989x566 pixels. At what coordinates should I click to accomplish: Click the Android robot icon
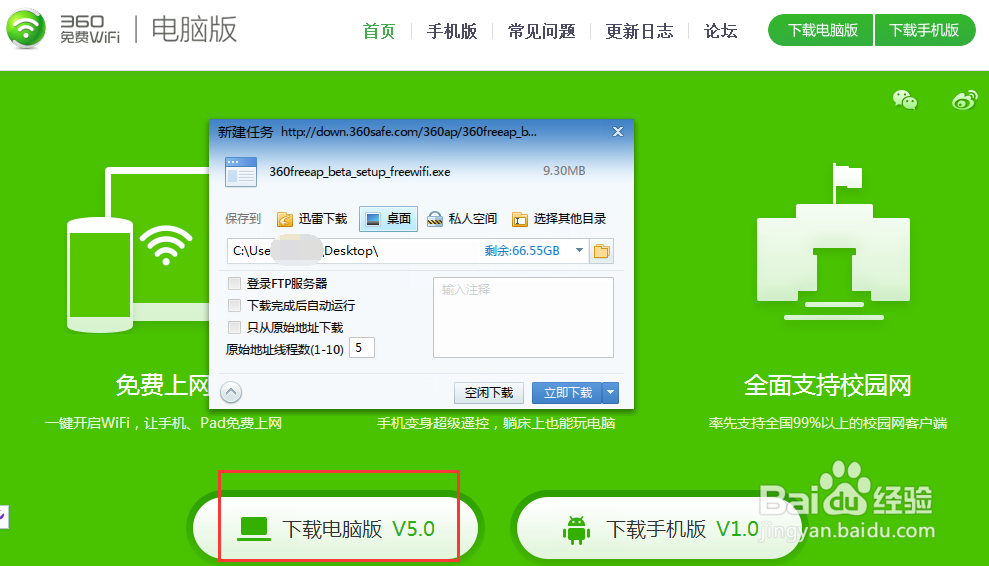(576, 530)
